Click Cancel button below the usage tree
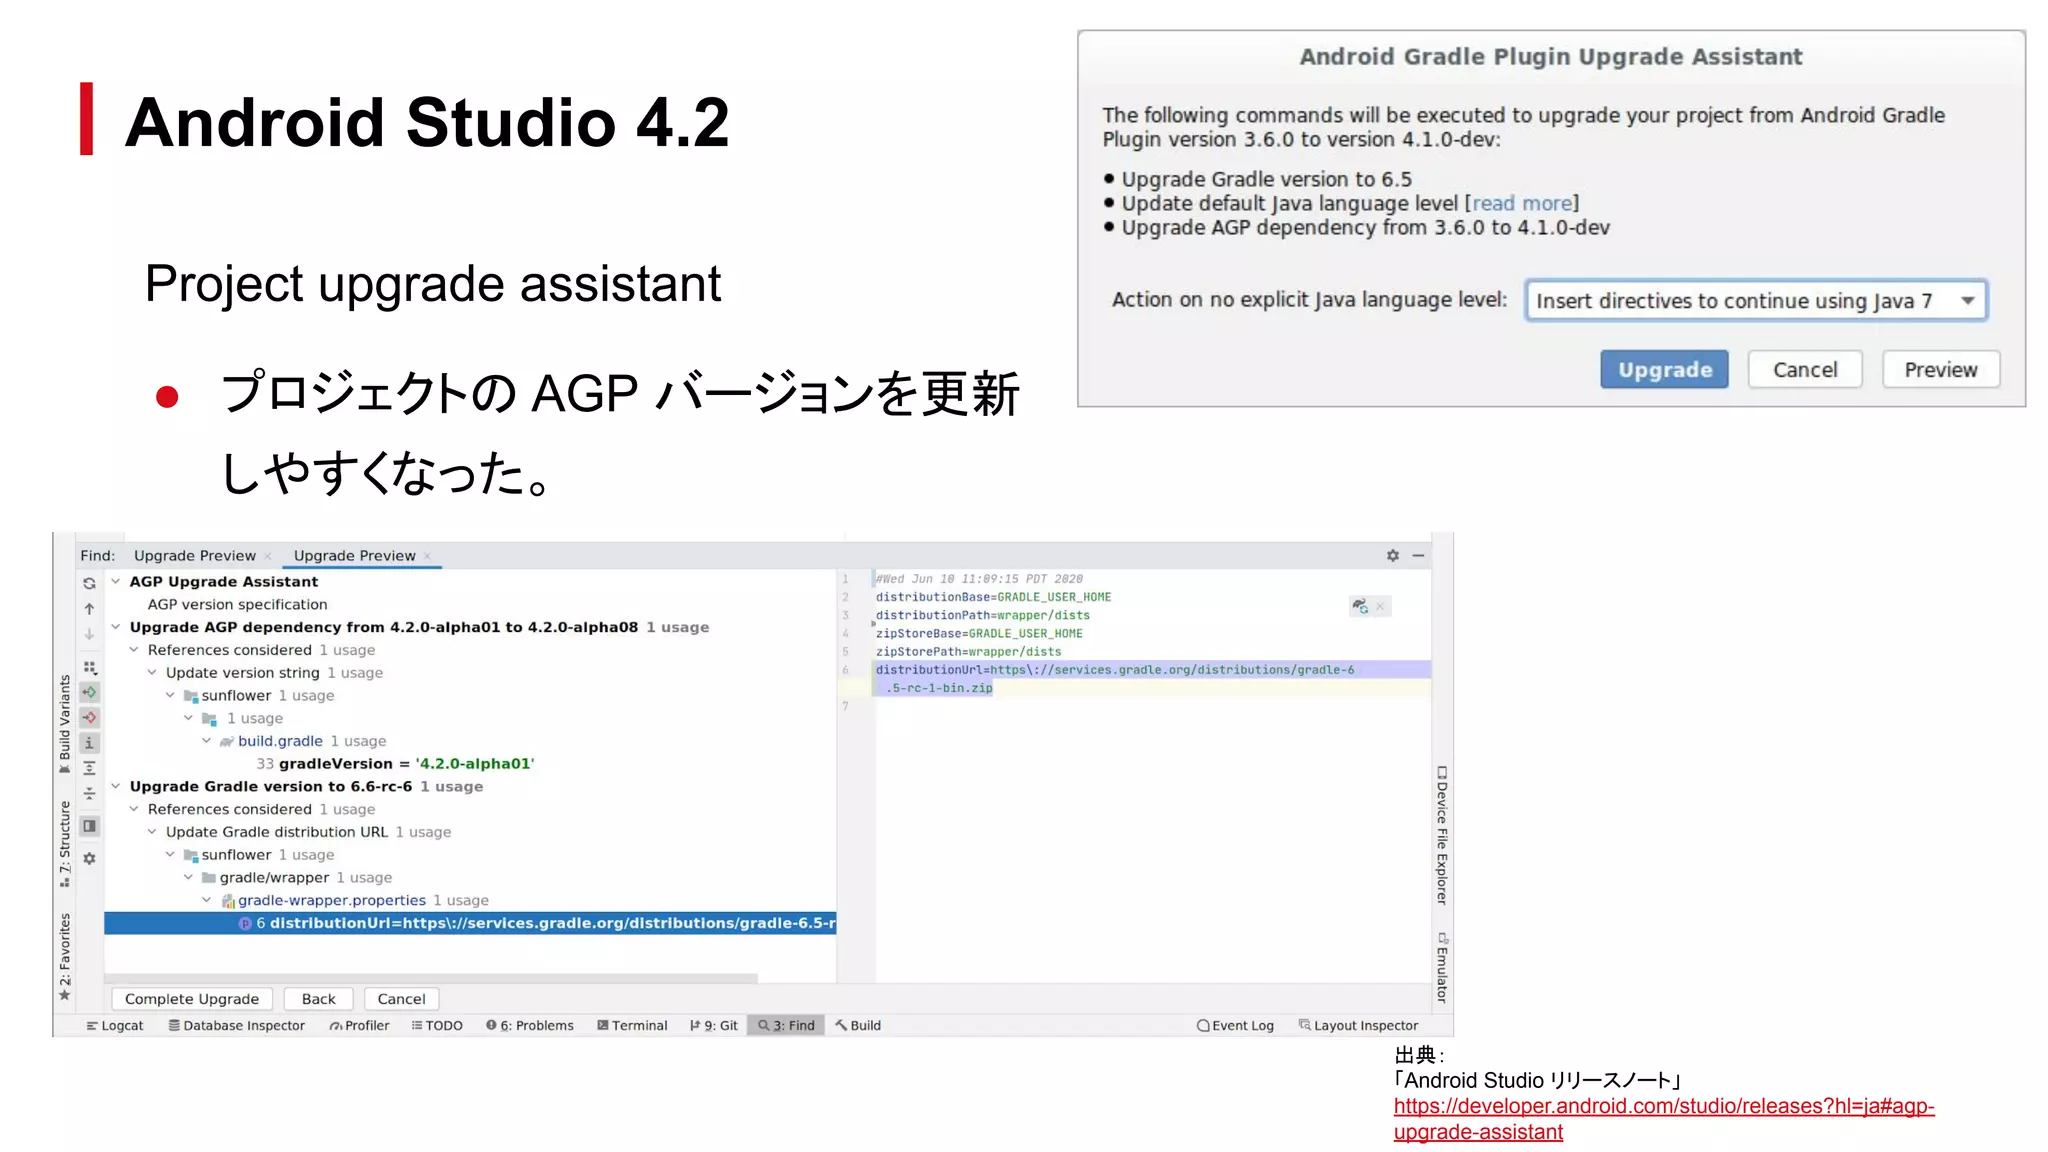This screenshot has height=1152, width=2048. click(x=401, y=998)
